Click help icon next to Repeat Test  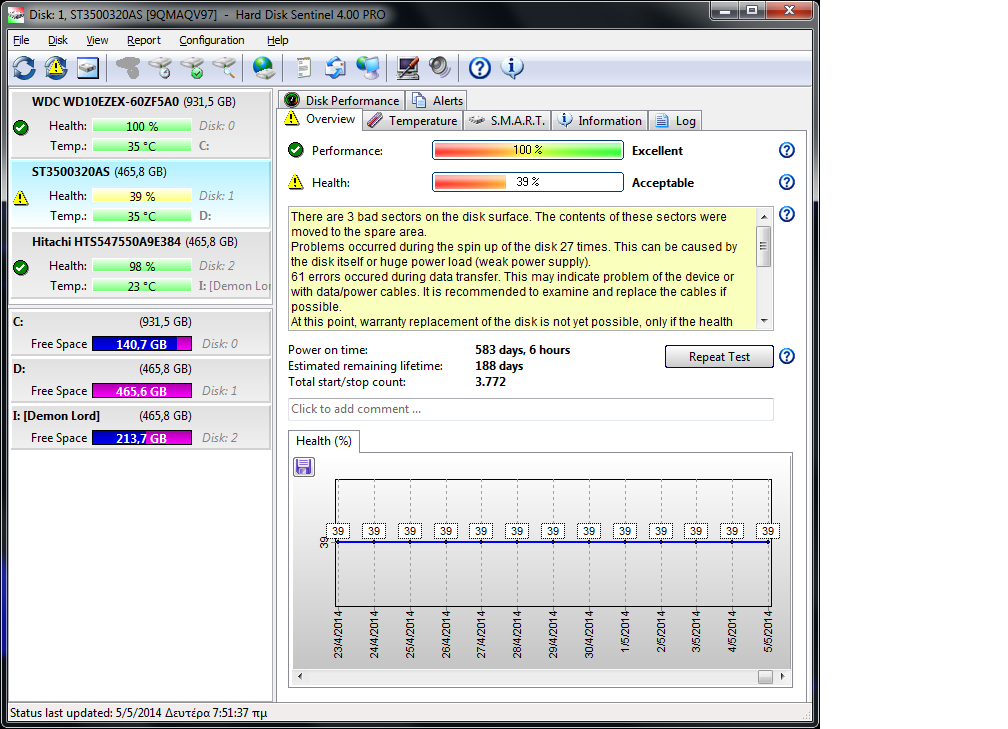[x=787, y=356]
